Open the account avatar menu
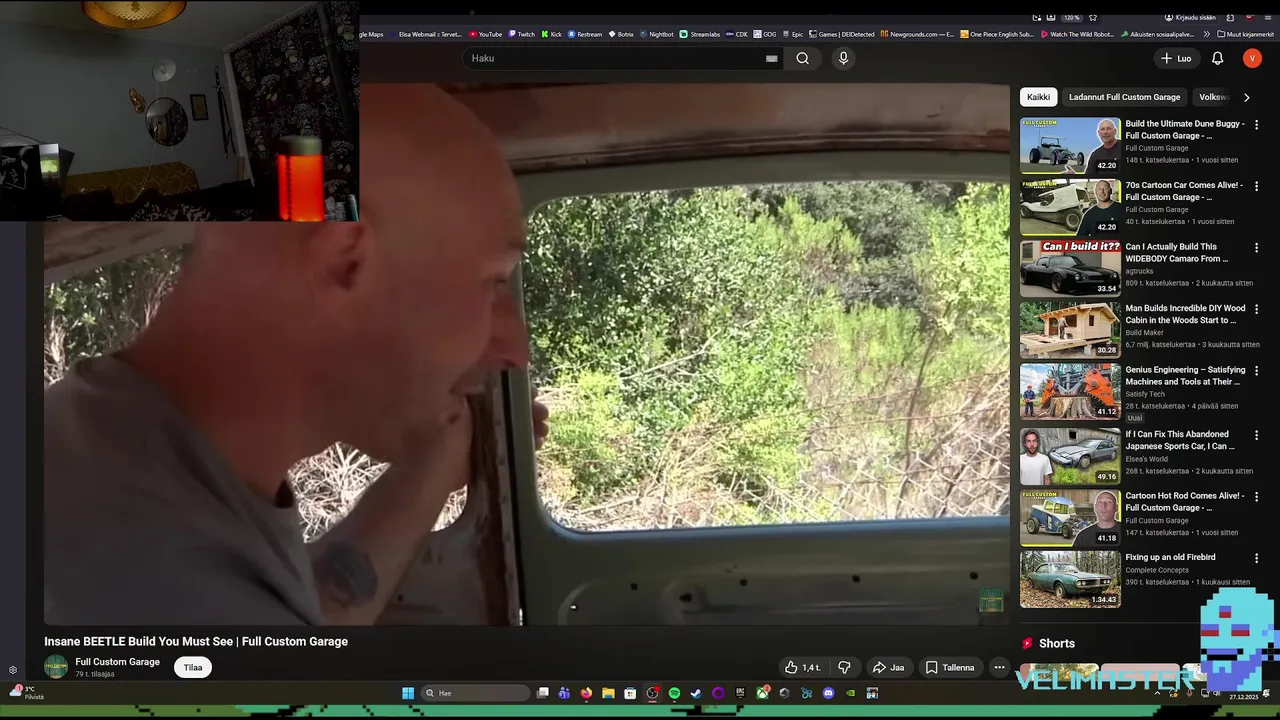 point(1252,58)
